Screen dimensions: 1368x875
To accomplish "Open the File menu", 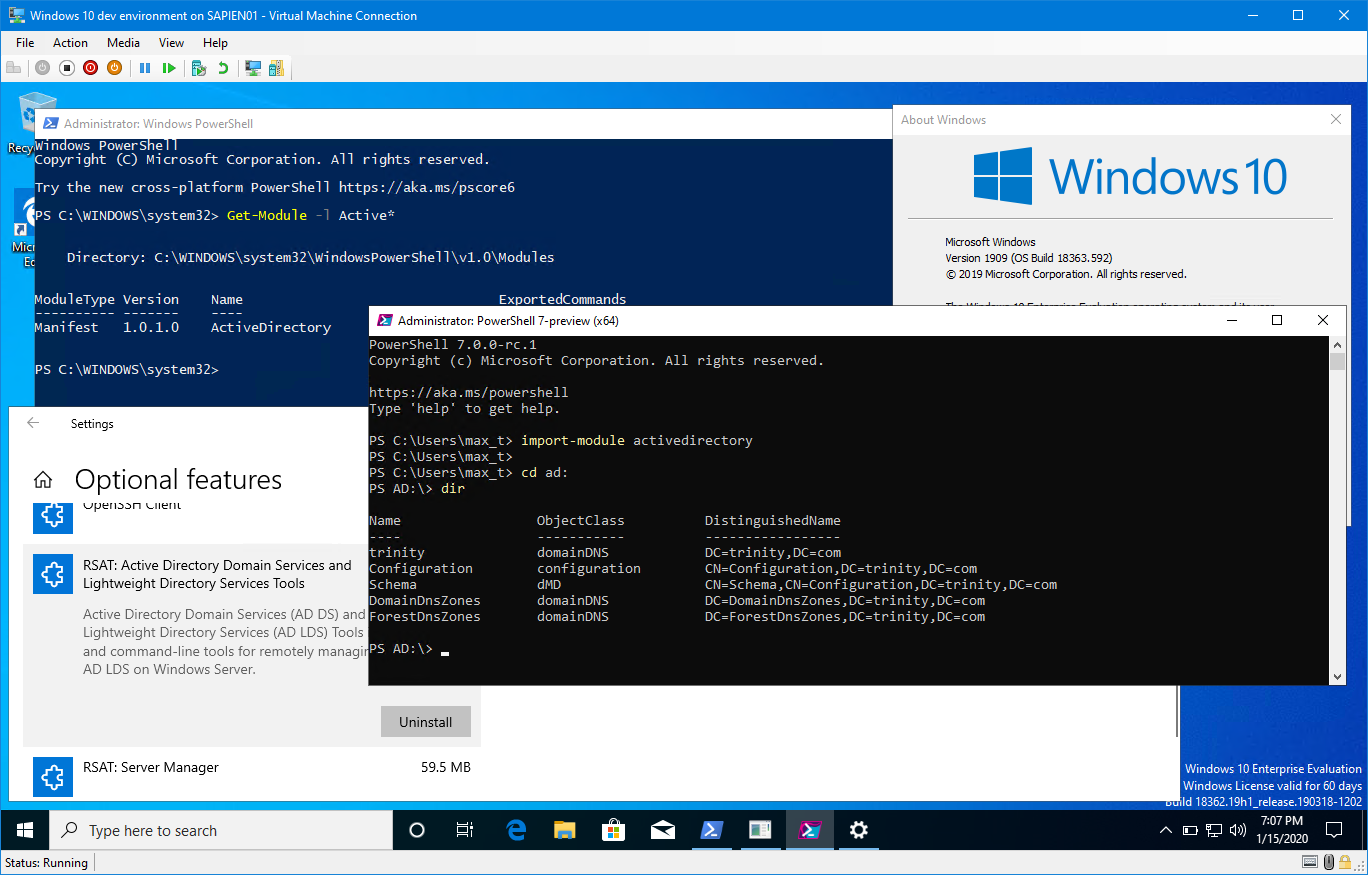I will point(25,43).
